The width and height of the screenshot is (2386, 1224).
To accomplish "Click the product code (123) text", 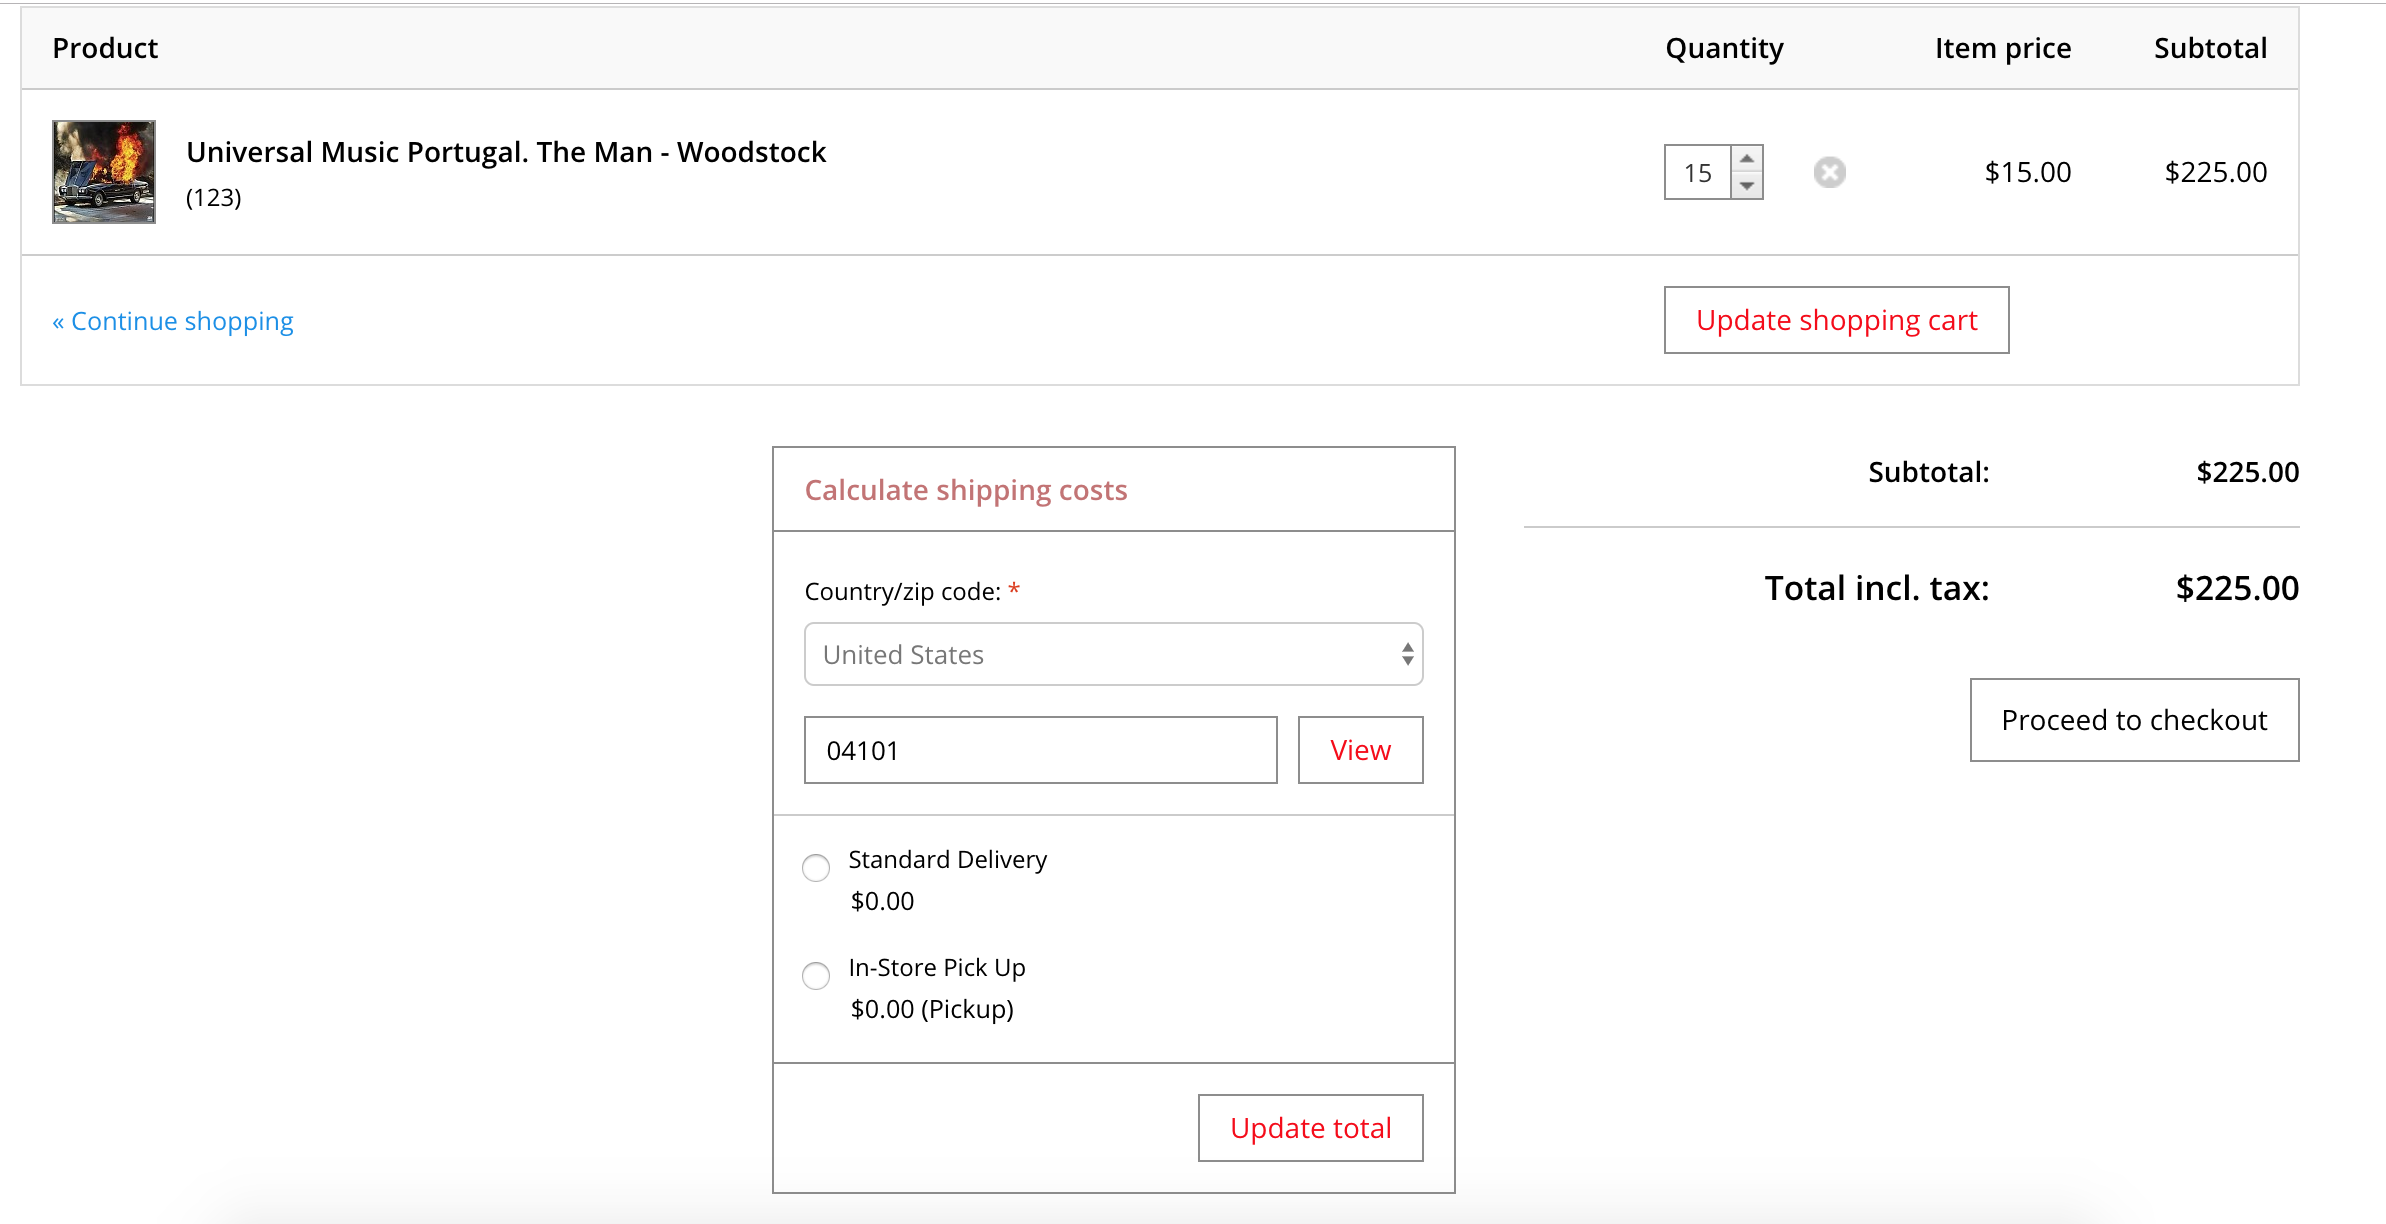I will 214,197.
